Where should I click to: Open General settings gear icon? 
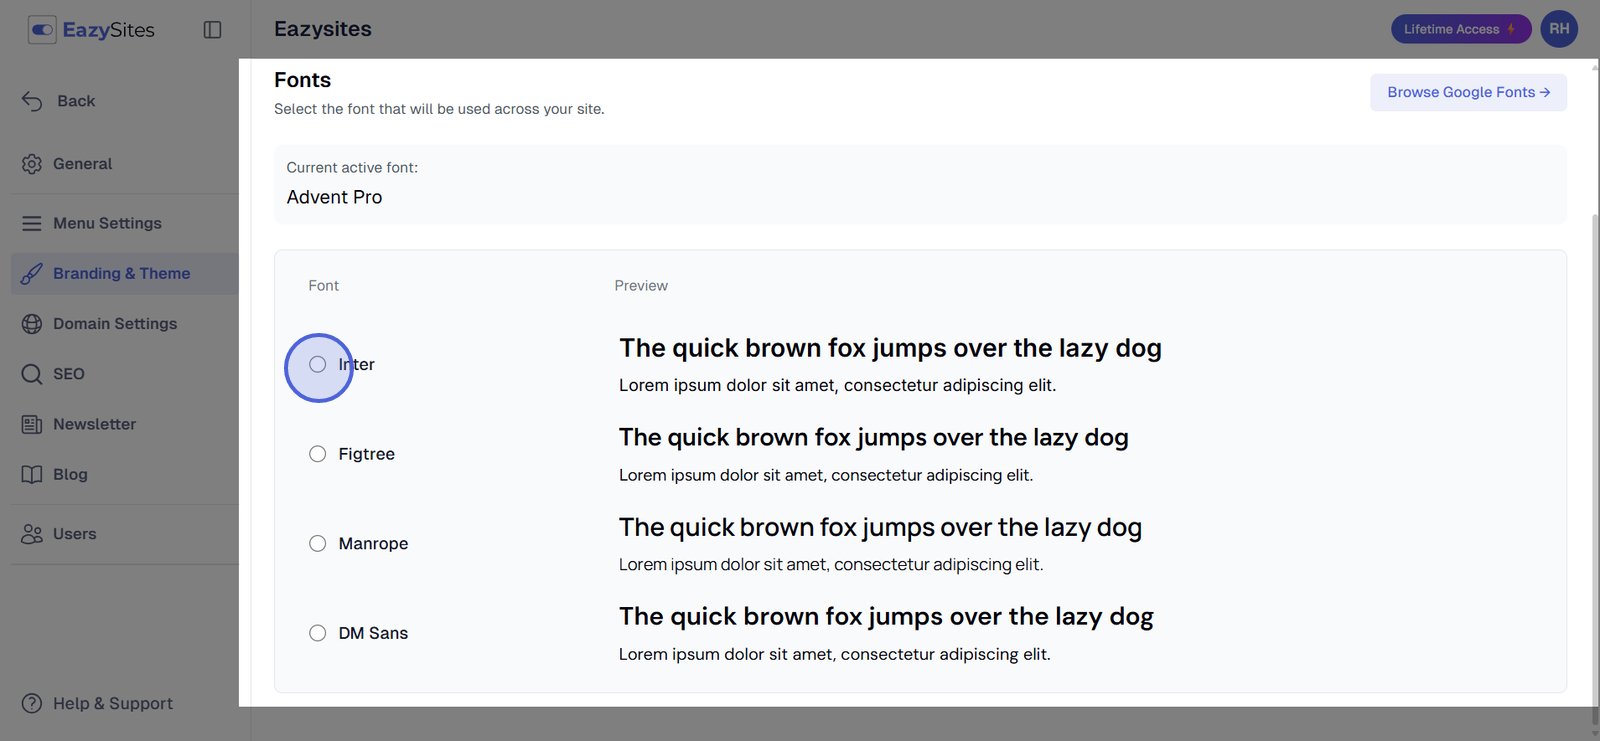32,164
